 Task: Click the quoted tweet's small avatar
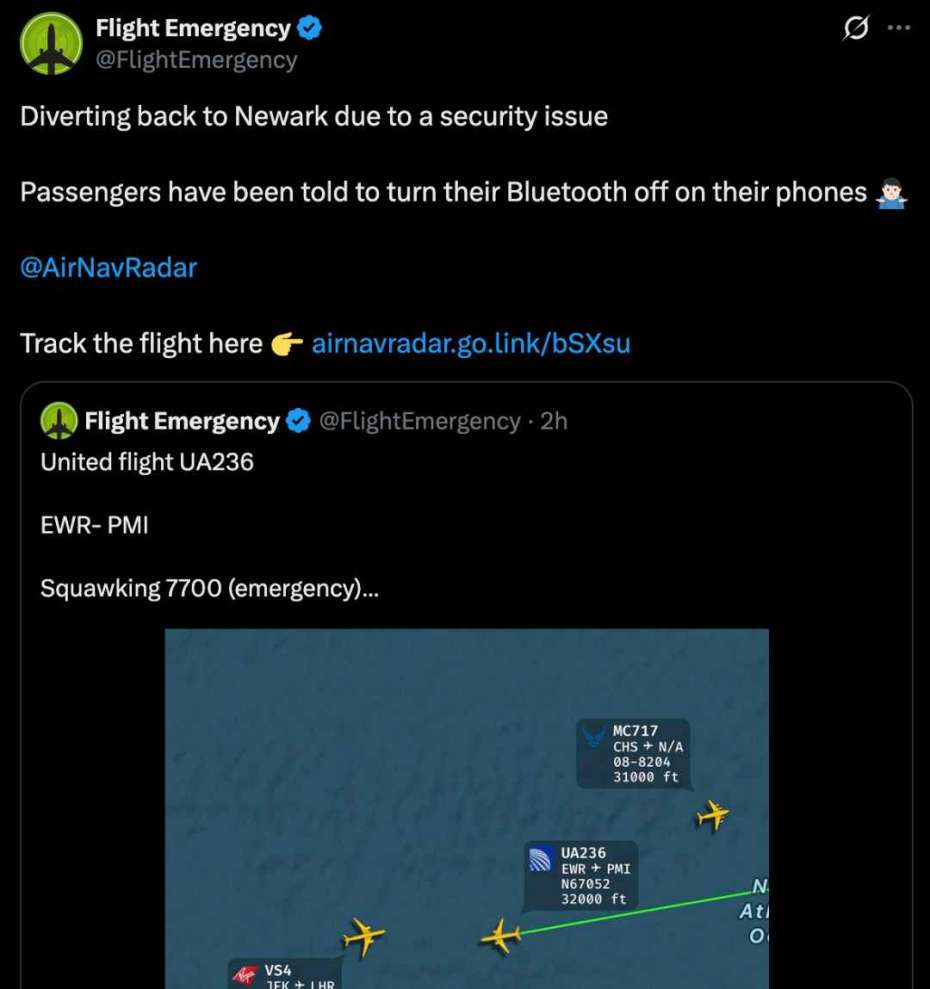pyautogui.click(x=59, y=421)
